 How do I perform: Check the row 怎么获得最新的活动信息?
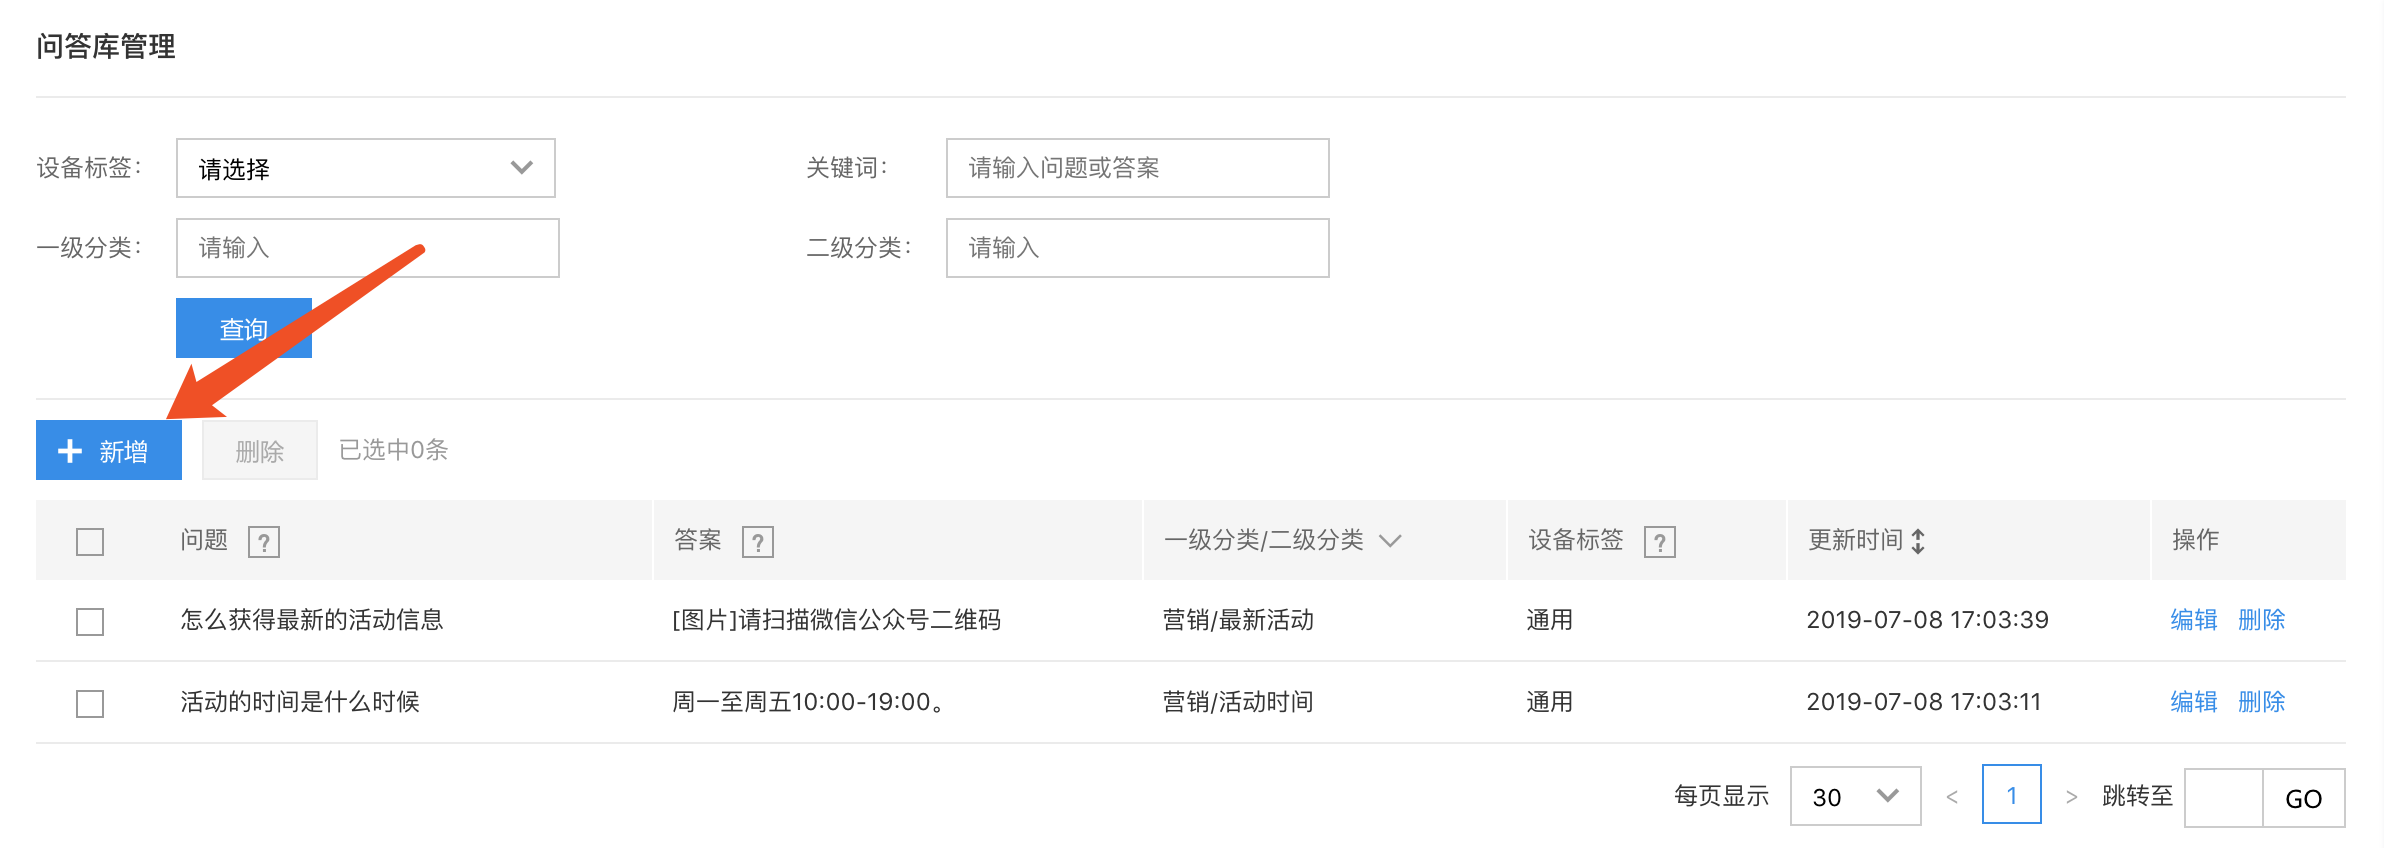tap(90, 622)
